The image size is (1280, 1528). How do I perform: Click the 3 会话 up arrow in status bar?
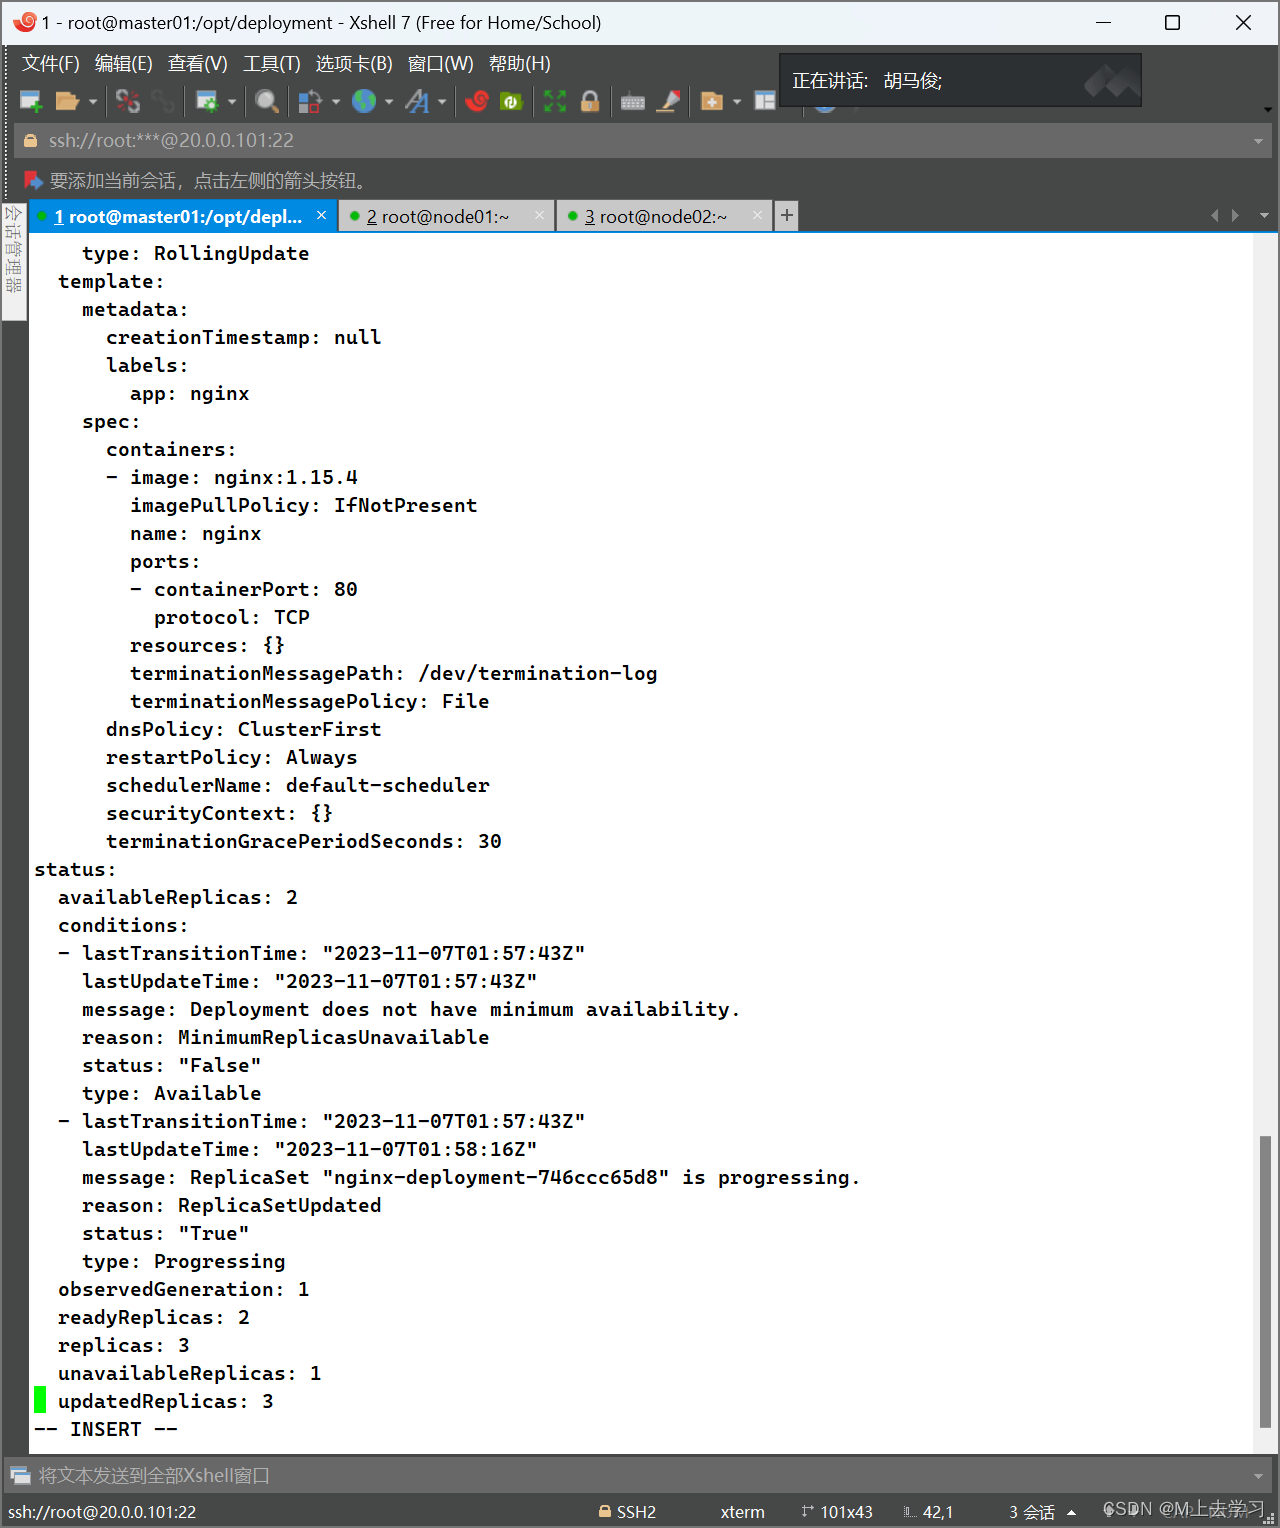click(1072, 1512)
